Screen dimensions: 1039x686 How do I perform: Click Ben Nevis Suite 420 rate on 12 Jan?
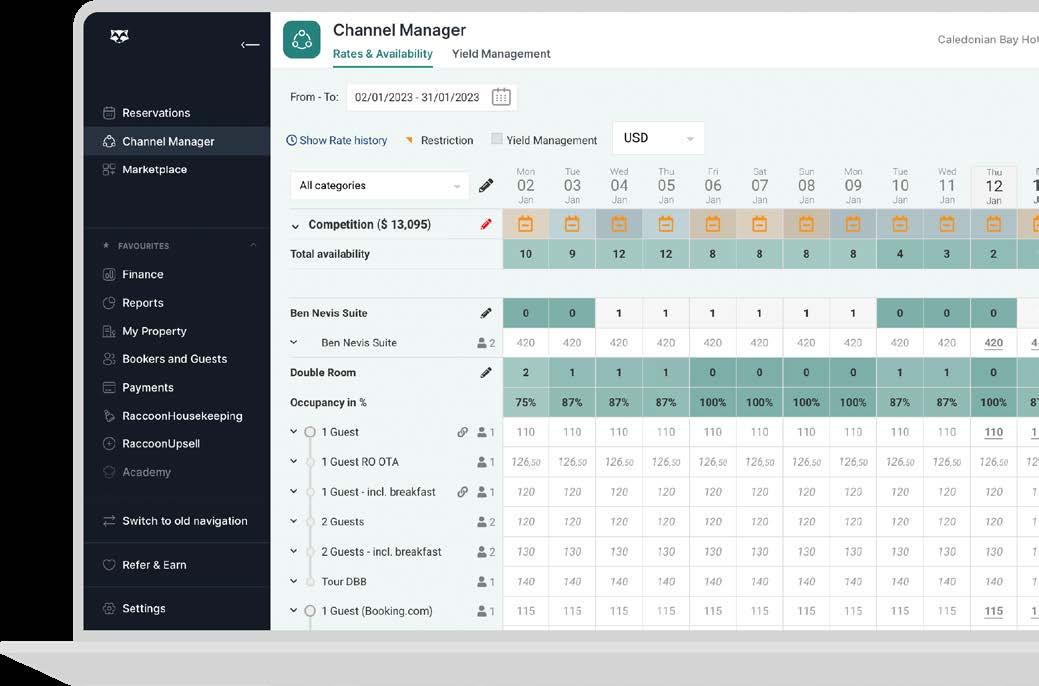(993, 343)
